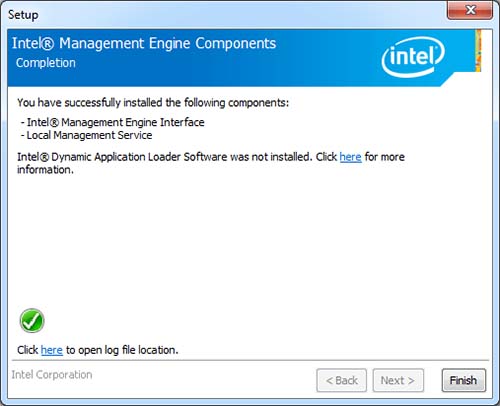The width and height of the screenshot is (500, 406).
Task: Go back with the Back button
Action: tap(341, 380)
